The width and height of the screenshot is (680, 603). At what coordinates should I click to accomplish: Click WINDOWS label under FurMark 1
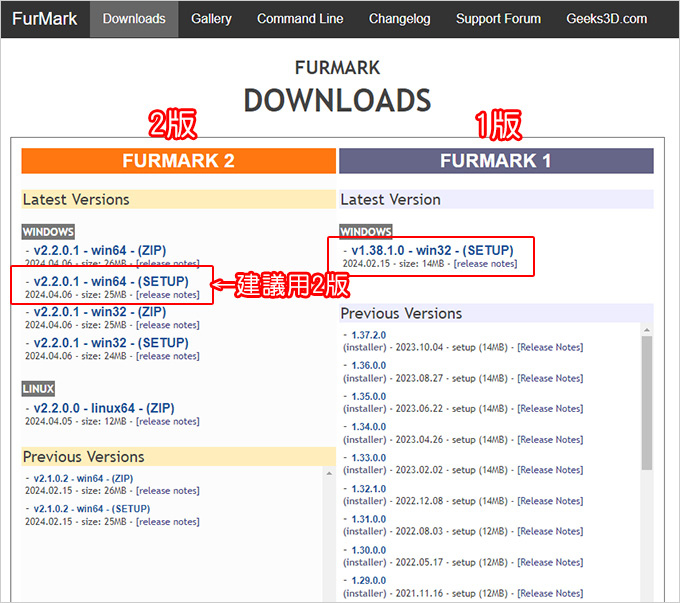pos(366,232)
